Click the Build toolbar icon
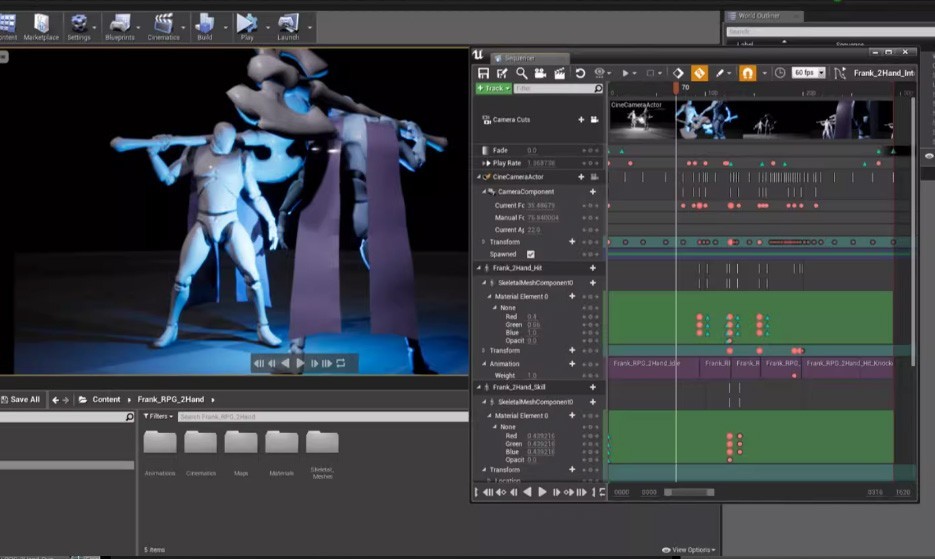This screenshot has height=559, width=935. tap(204, 27)
